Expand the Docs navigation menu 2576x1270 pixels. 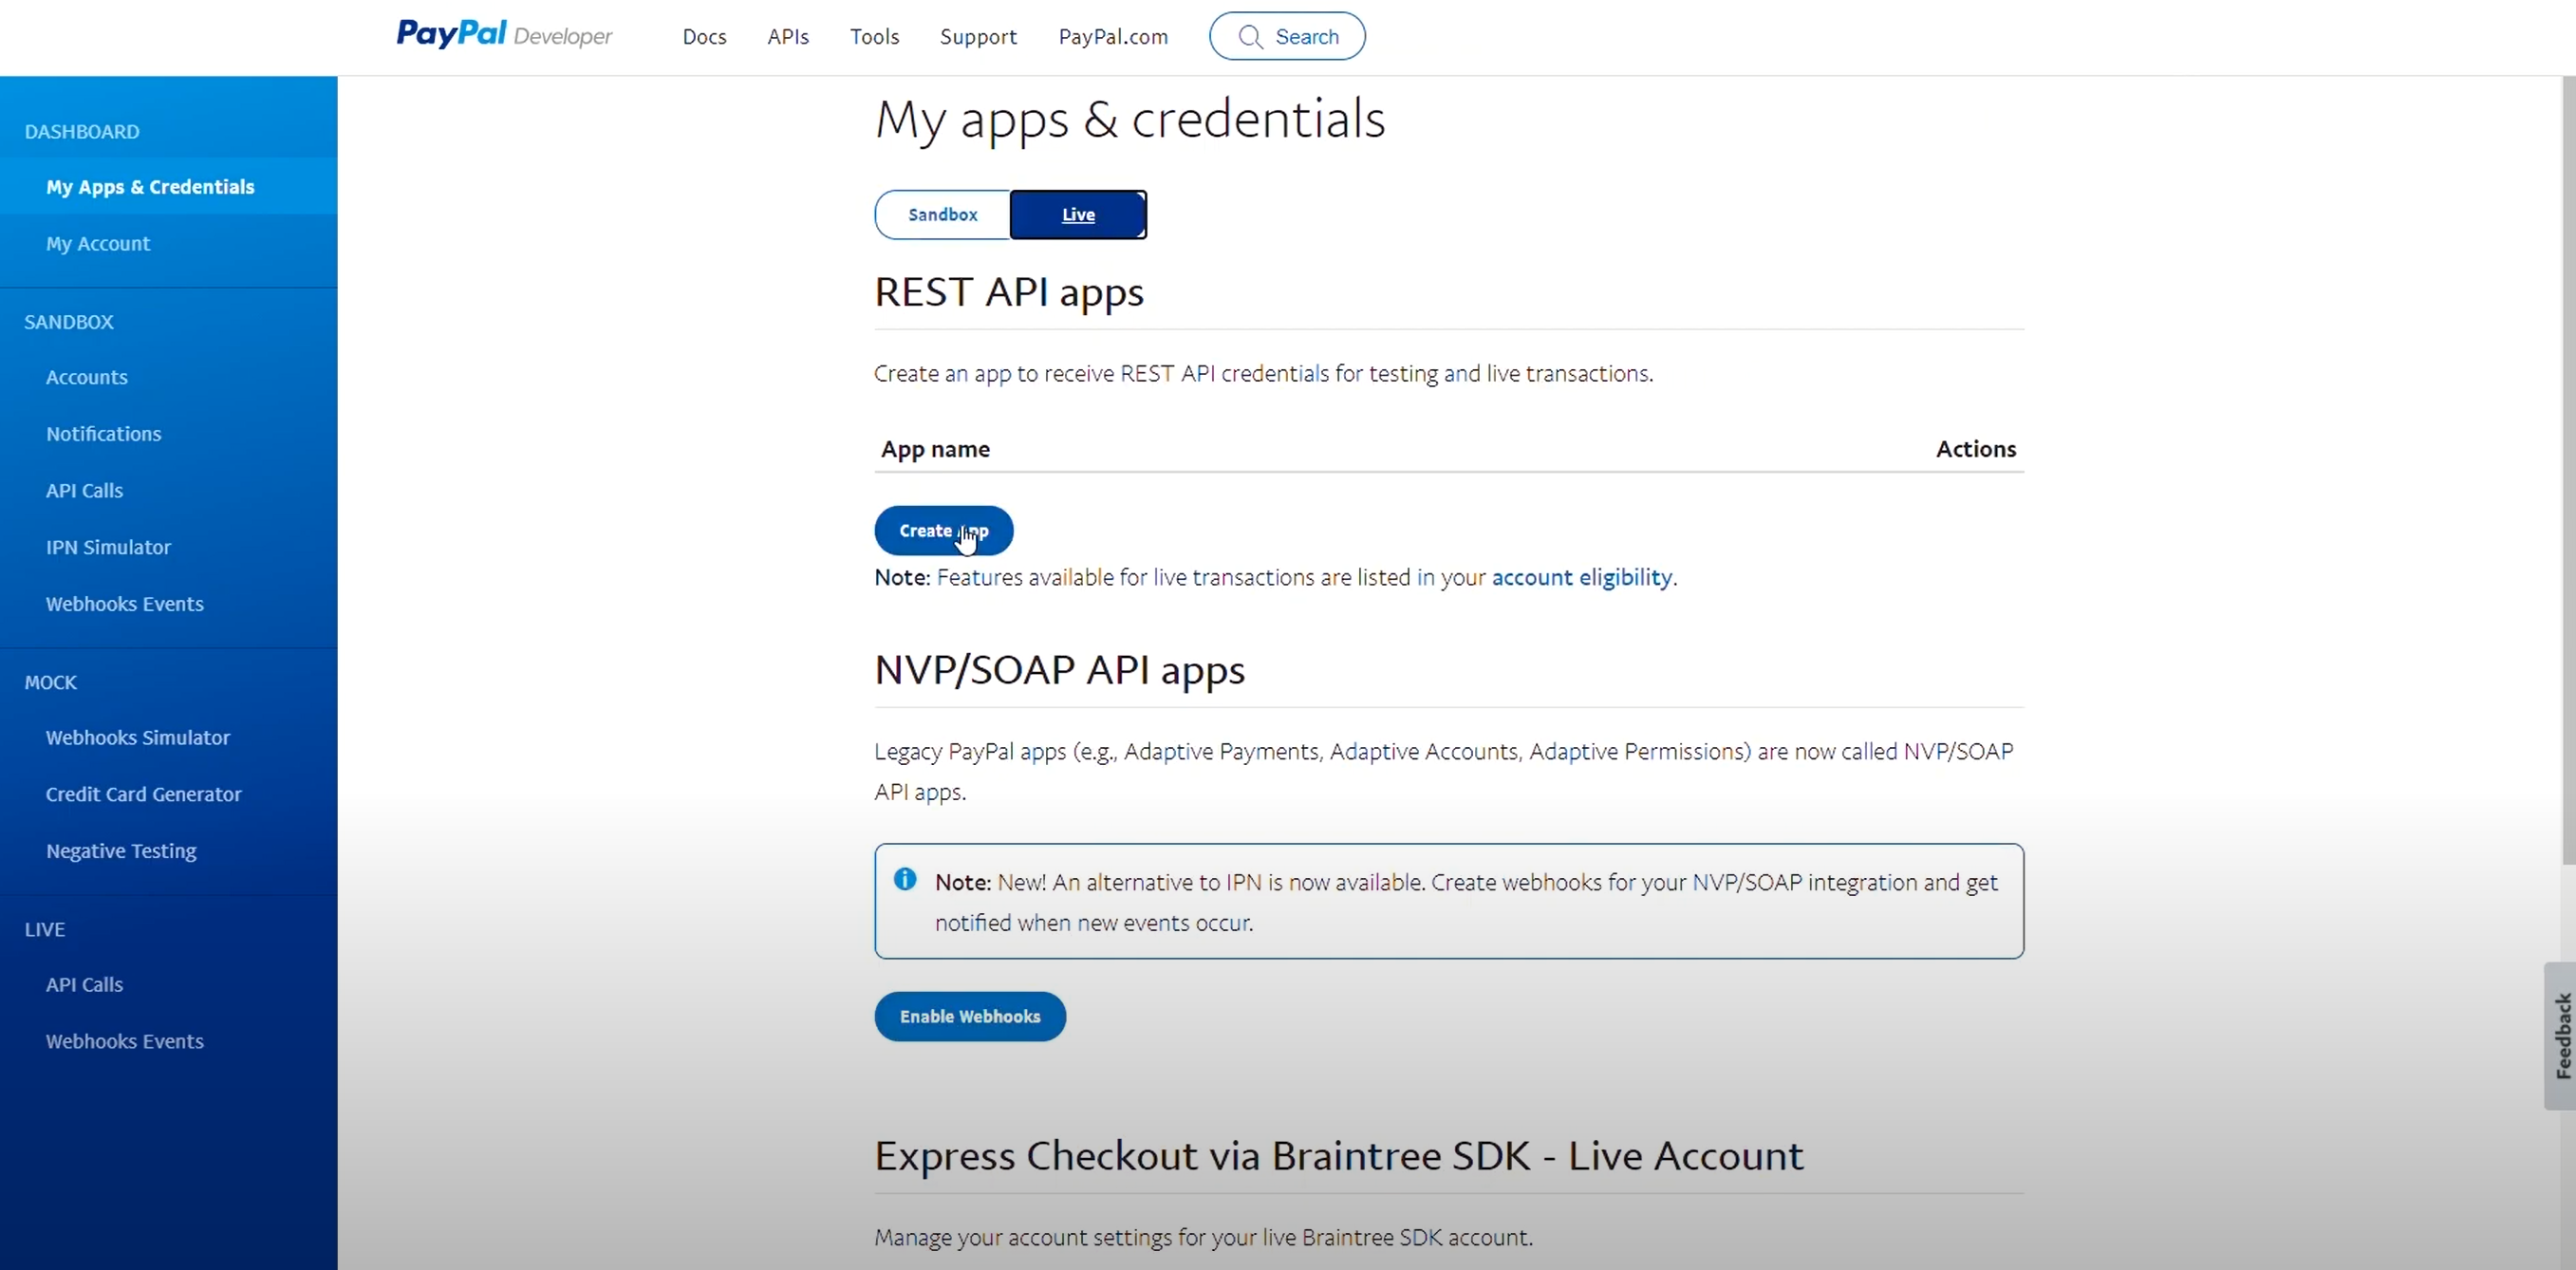701,36
